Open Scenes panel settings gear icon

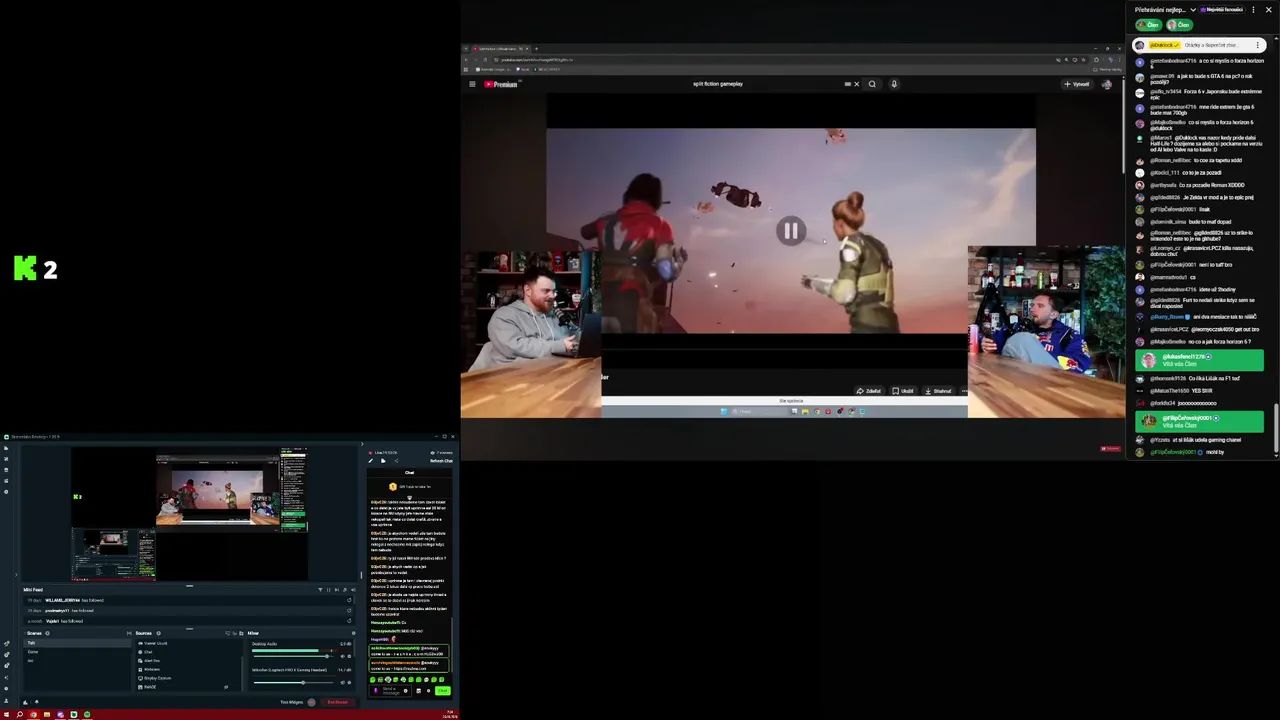[x=47, y=633]
